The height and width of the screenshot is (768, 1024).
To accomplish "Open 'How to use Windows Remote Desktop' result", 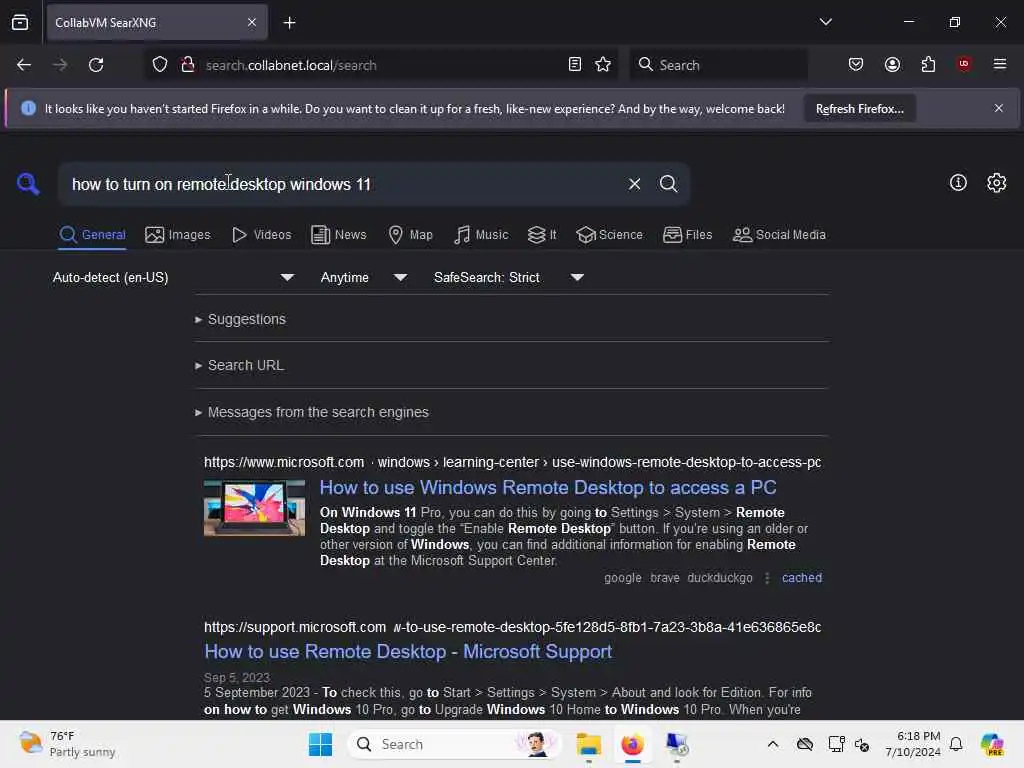I will 548,487.
